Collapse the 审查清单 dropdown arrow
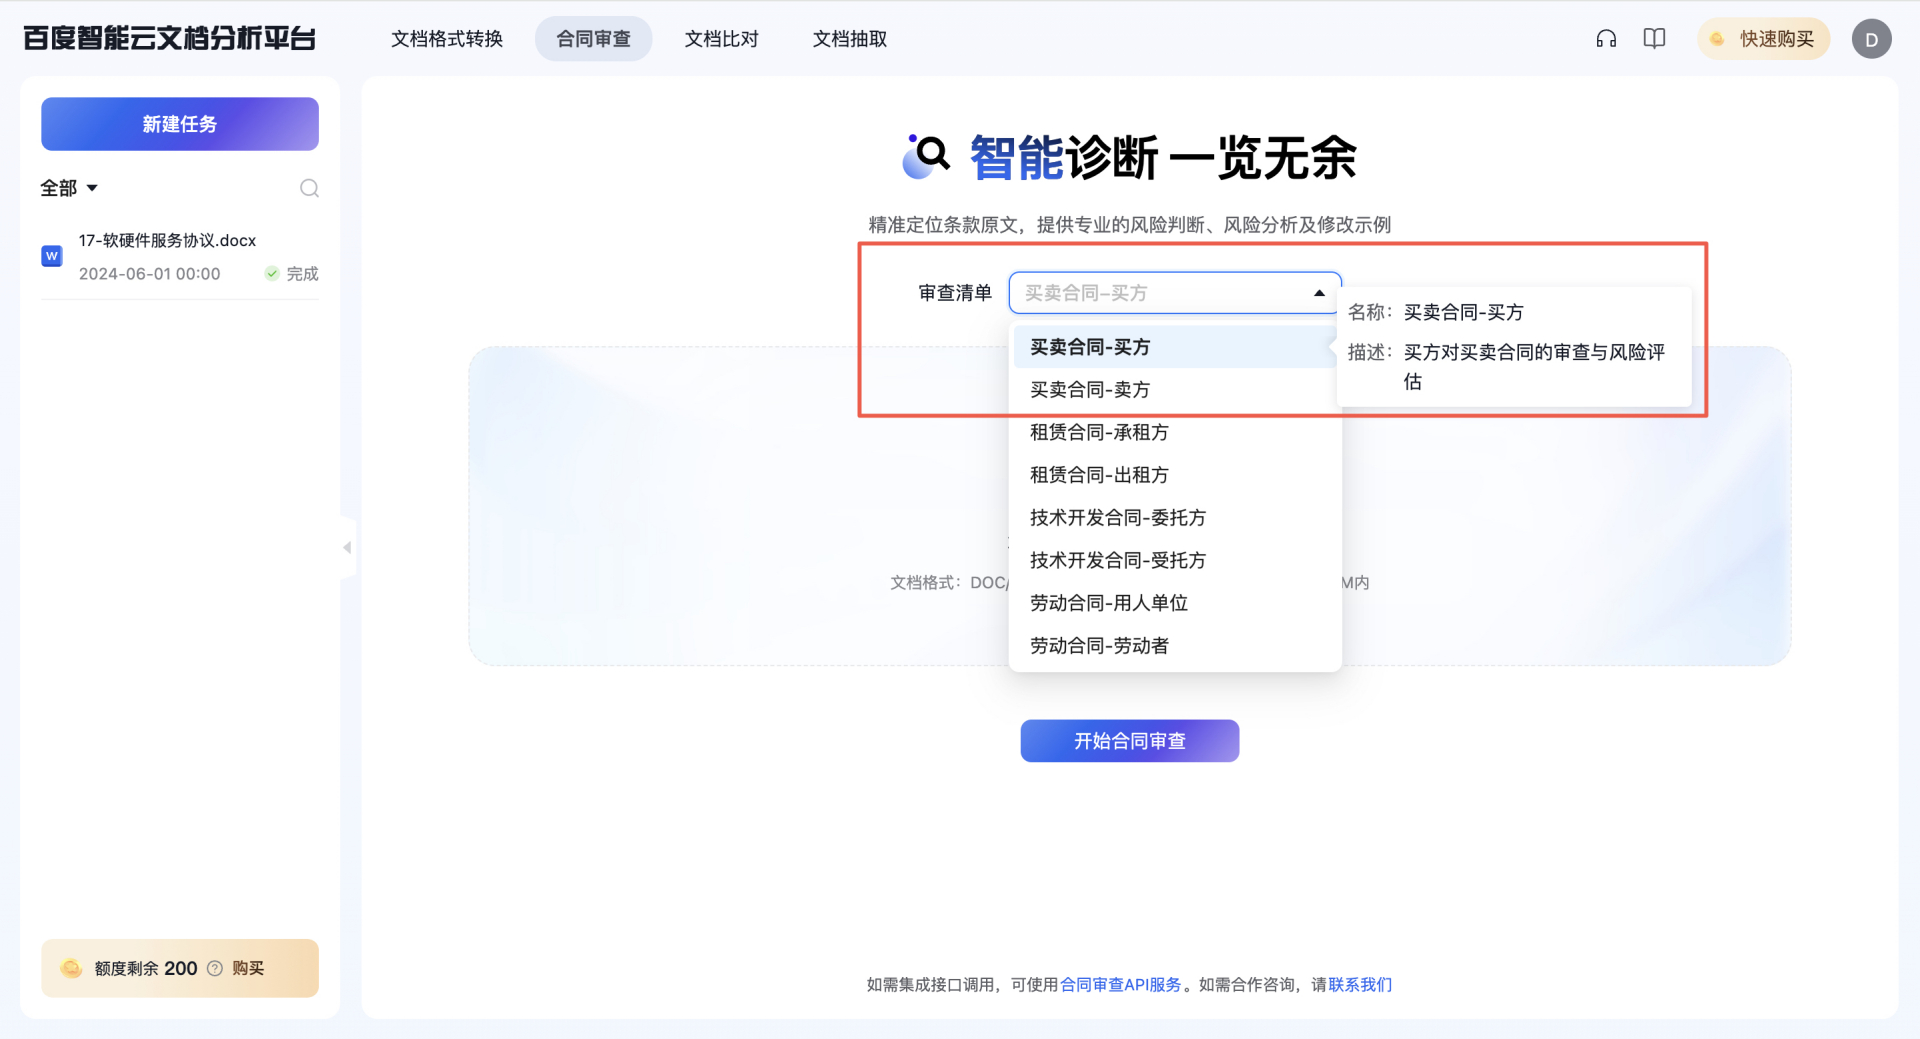The height and width of the screenshot is (1039, 1920). click(1319, 293)
